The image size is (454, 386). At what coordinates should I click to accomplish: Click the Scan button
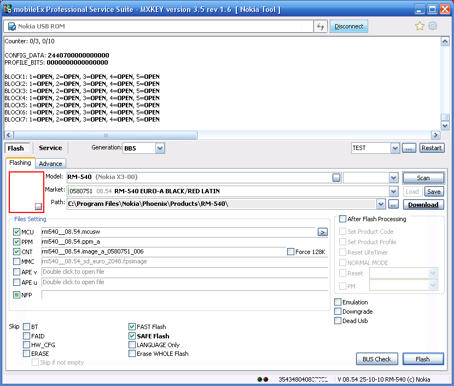coord(423,178)
